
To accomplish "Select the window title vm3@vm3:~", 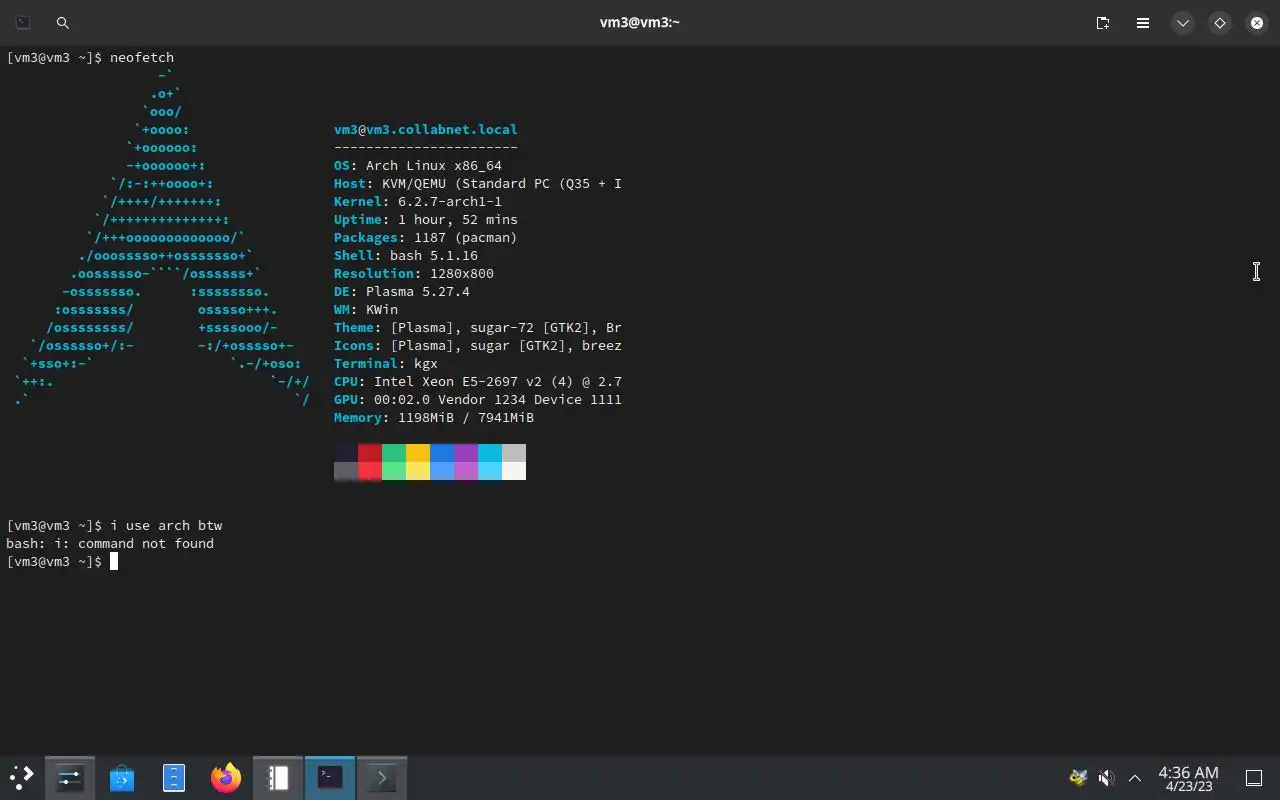I will click(x=640, y=22).
